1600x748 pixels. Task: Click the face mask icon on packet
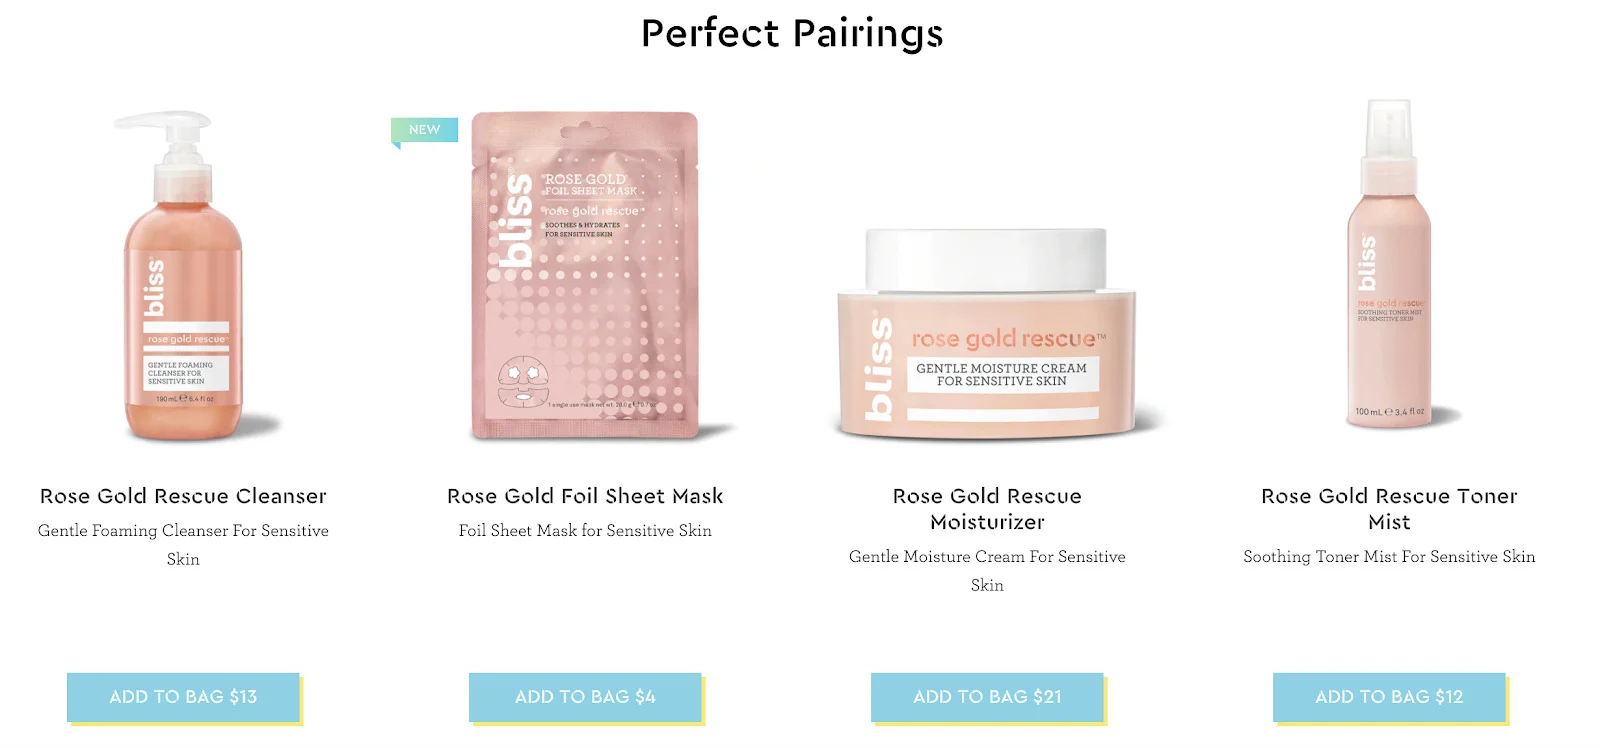click(523, 381)
